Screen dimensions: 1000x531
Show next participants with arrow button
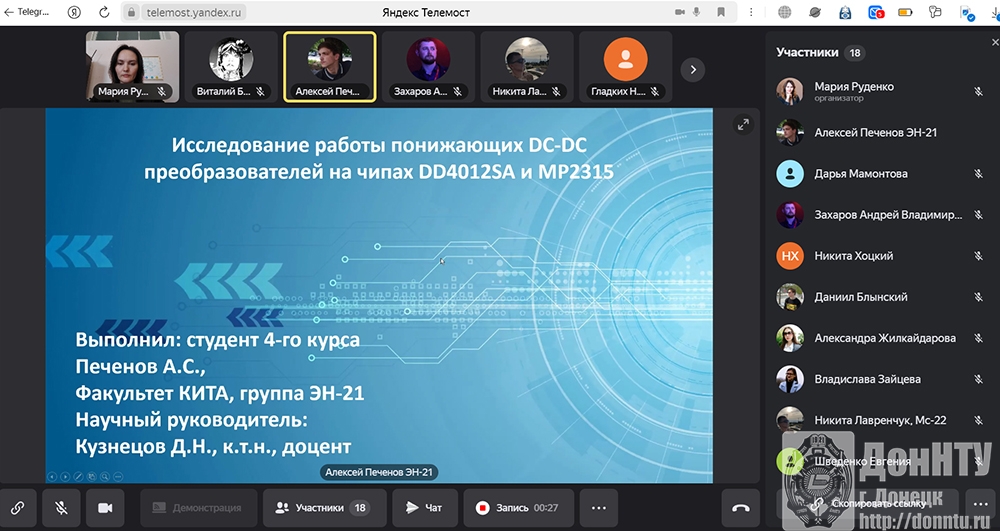(692, 69)
